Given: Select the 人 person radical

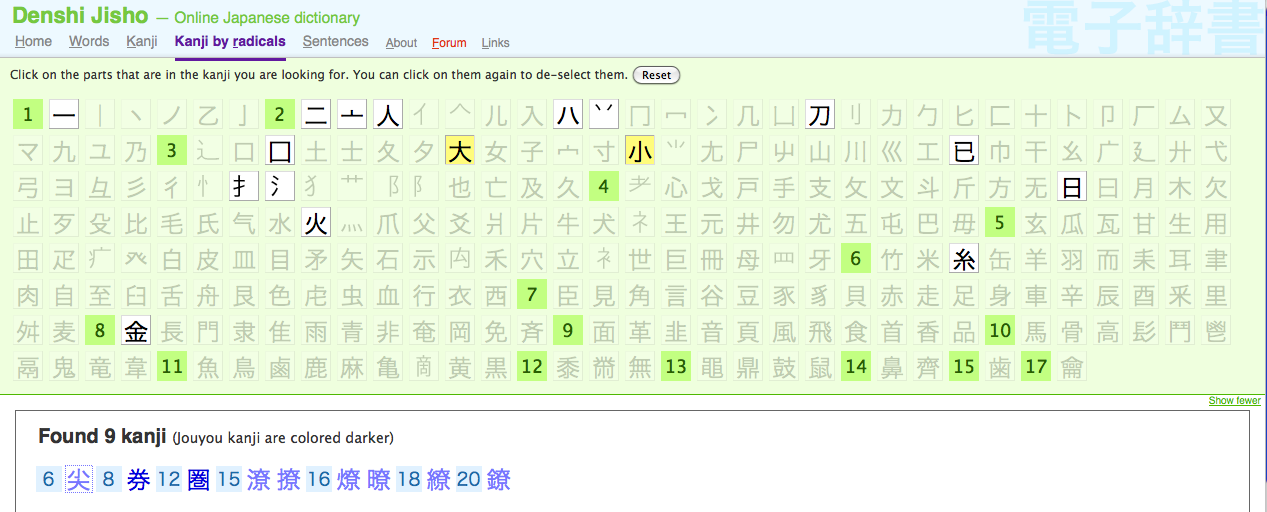Looking at the screenshot, I should (x=388, y=115).
